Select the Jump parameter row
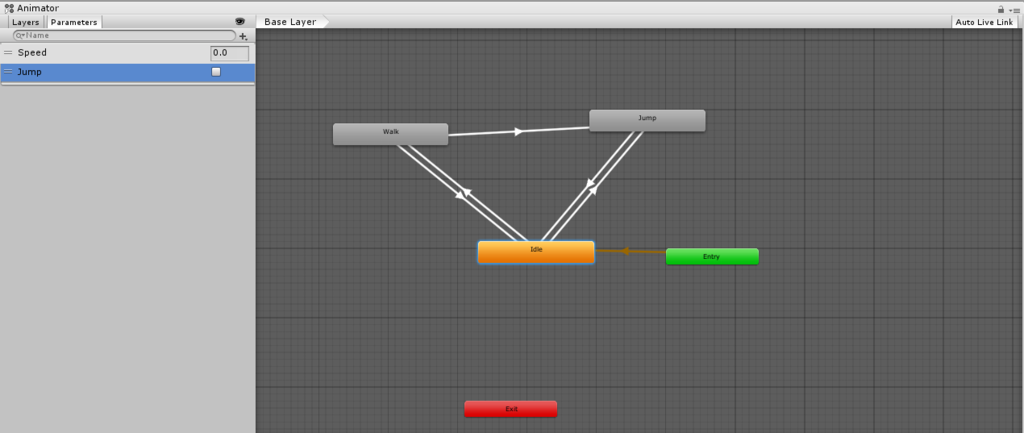This screenshot has height=433, width=1024. tap(127, 72)
